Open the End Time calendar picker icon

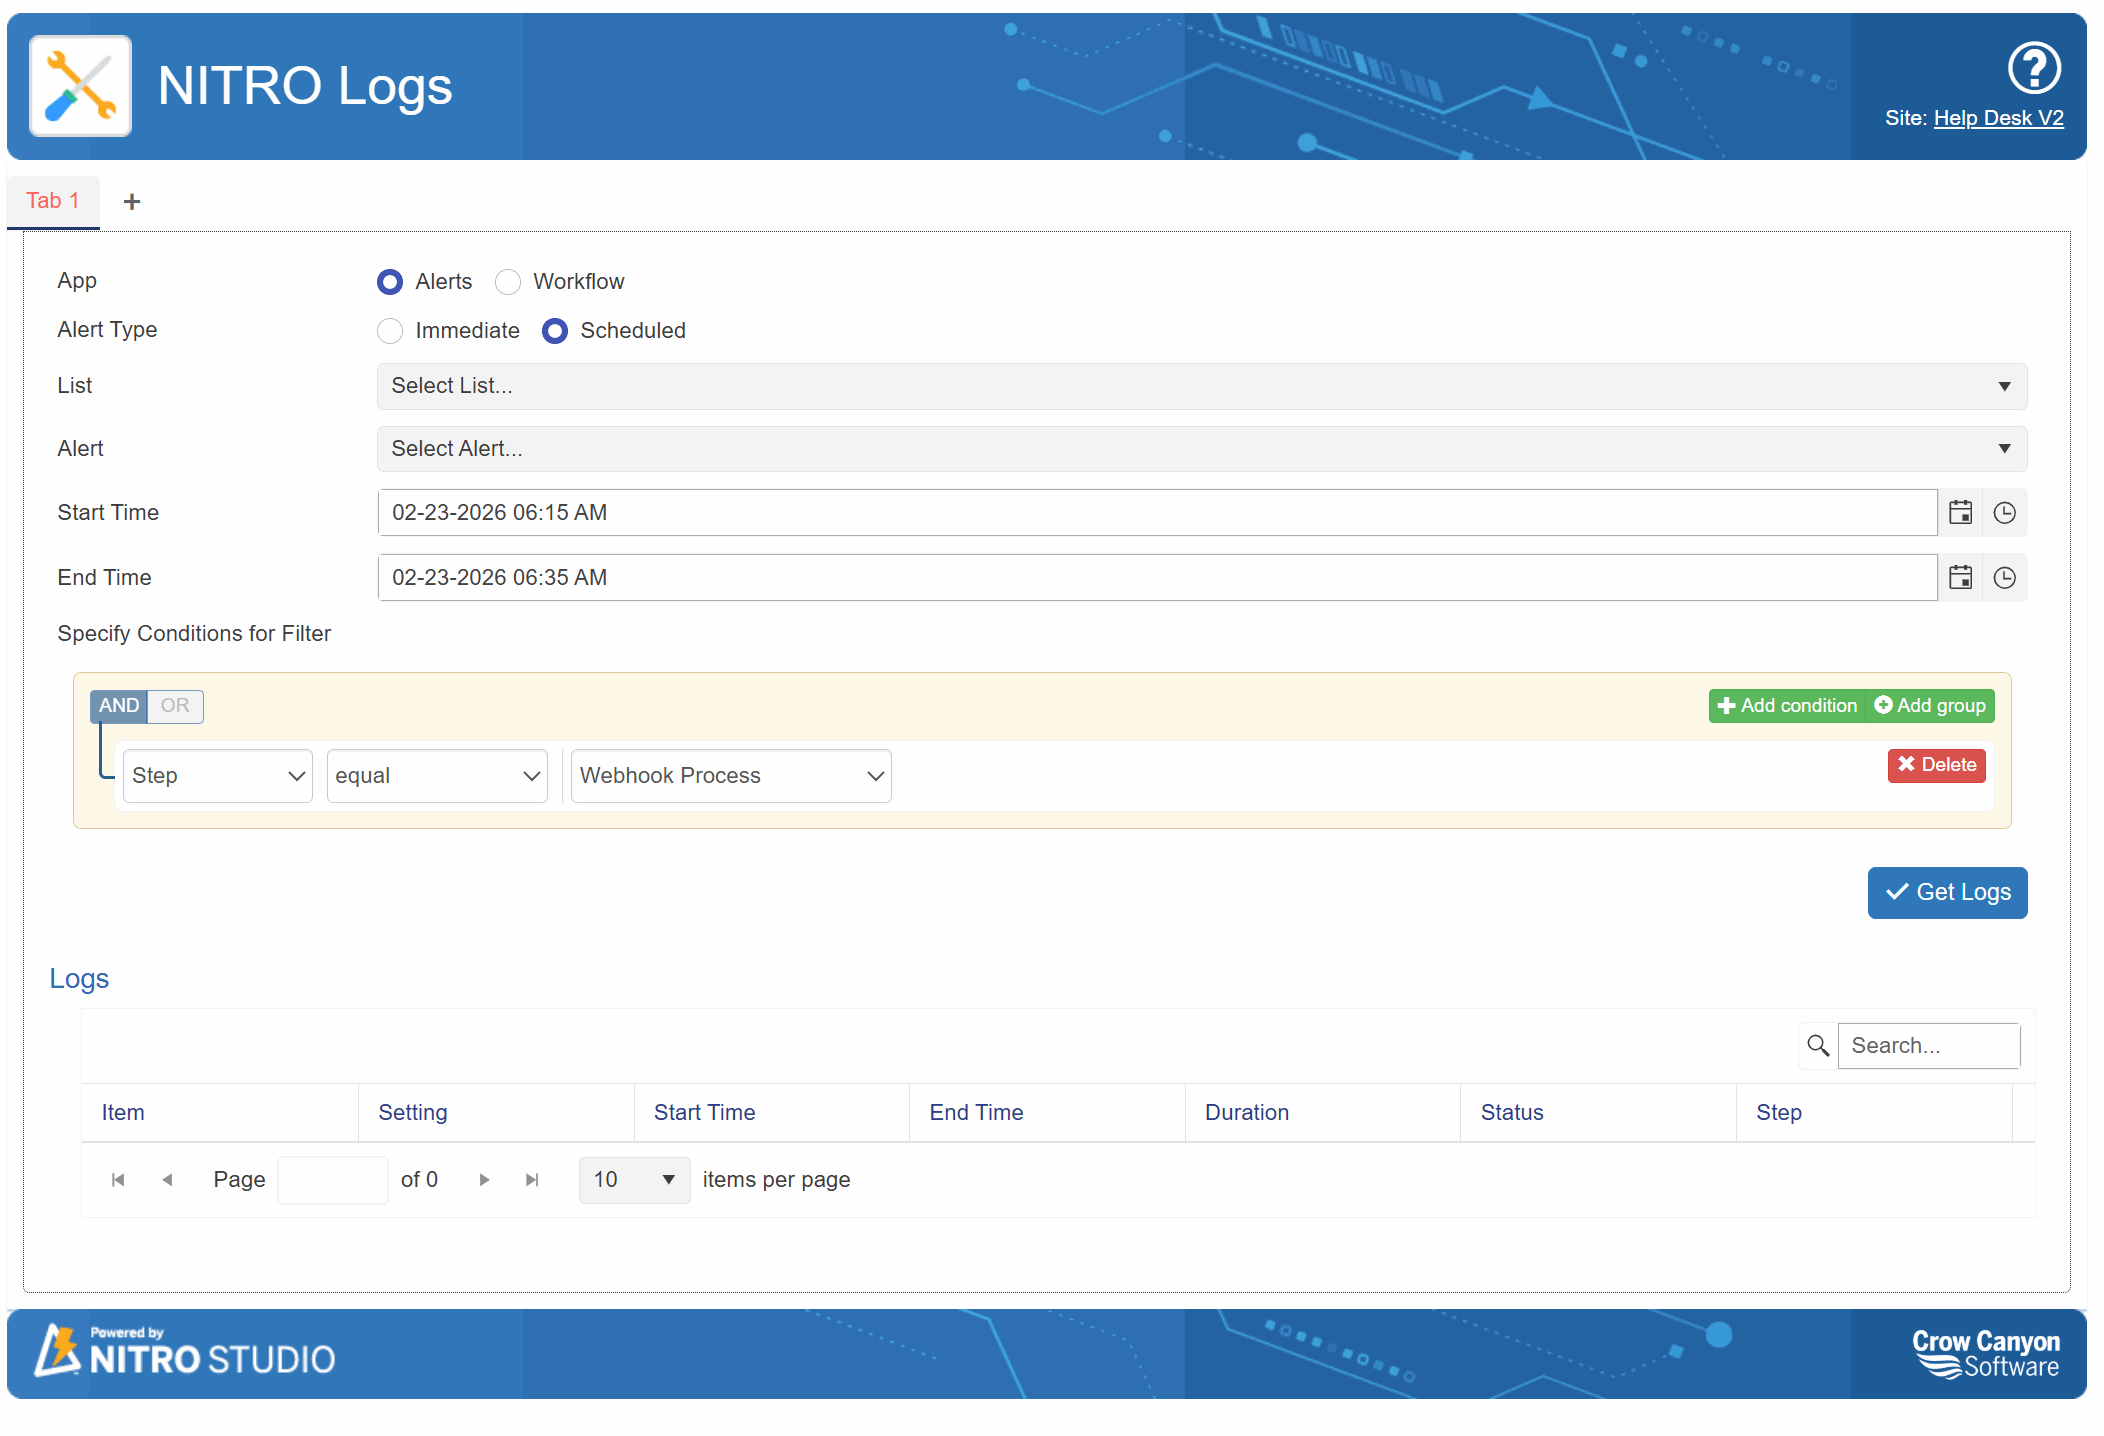point(1961,577)
